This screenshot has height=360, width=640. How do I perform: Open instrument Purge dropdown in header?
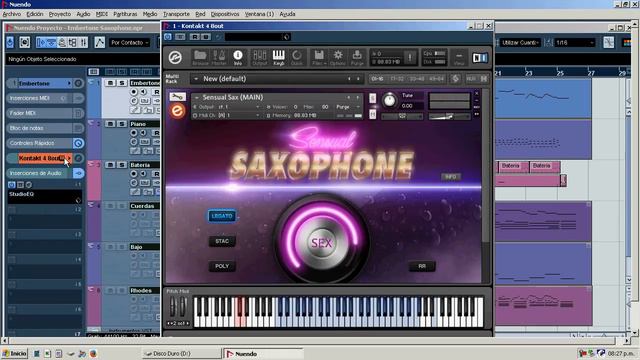point(348,107)
